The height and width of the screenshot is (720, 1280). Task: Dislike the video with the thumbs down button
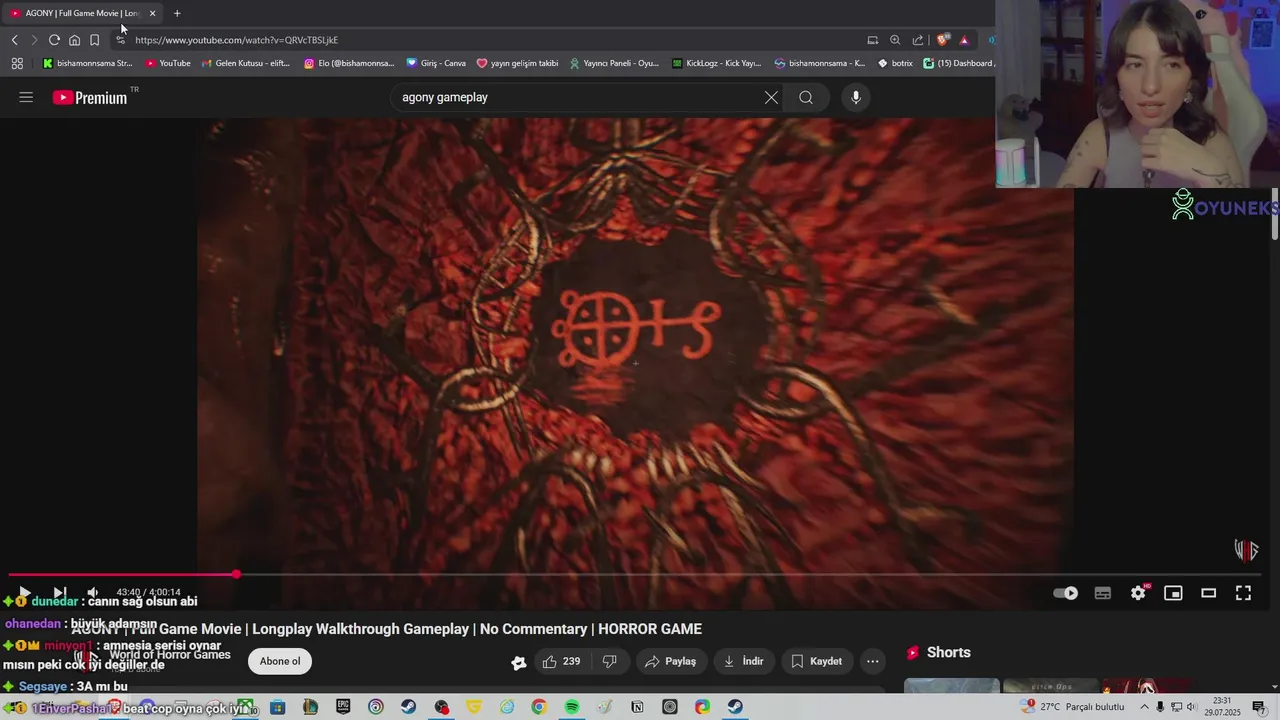tap(610, 661)
